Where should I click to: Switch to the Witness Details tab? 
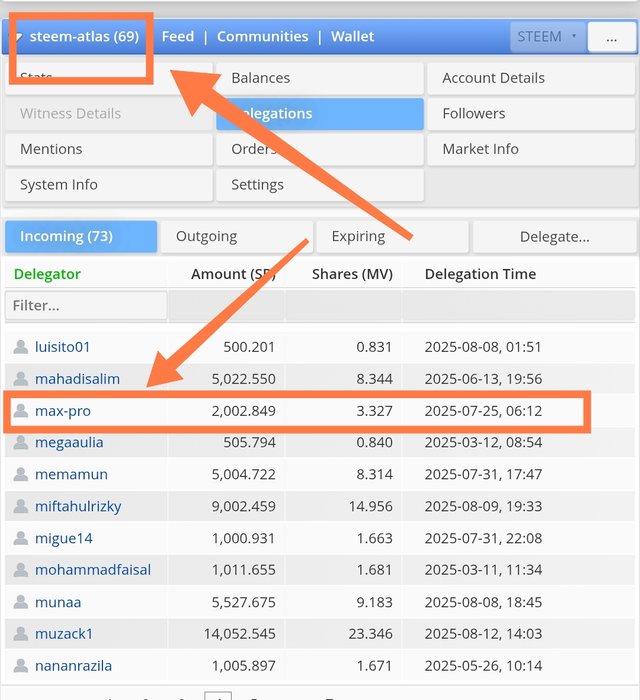(x=108, y=114)
